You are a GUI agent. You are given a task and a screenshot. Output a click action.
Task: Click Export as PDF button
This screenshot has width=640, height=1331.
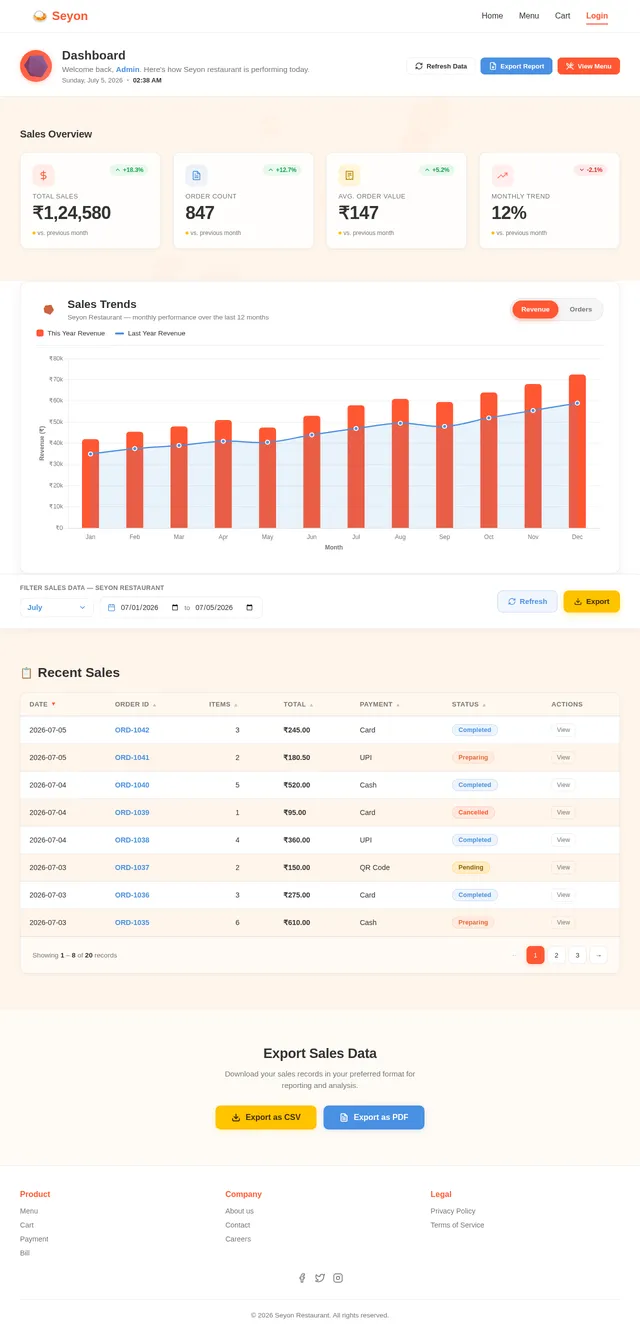(x=374, y=1117)
